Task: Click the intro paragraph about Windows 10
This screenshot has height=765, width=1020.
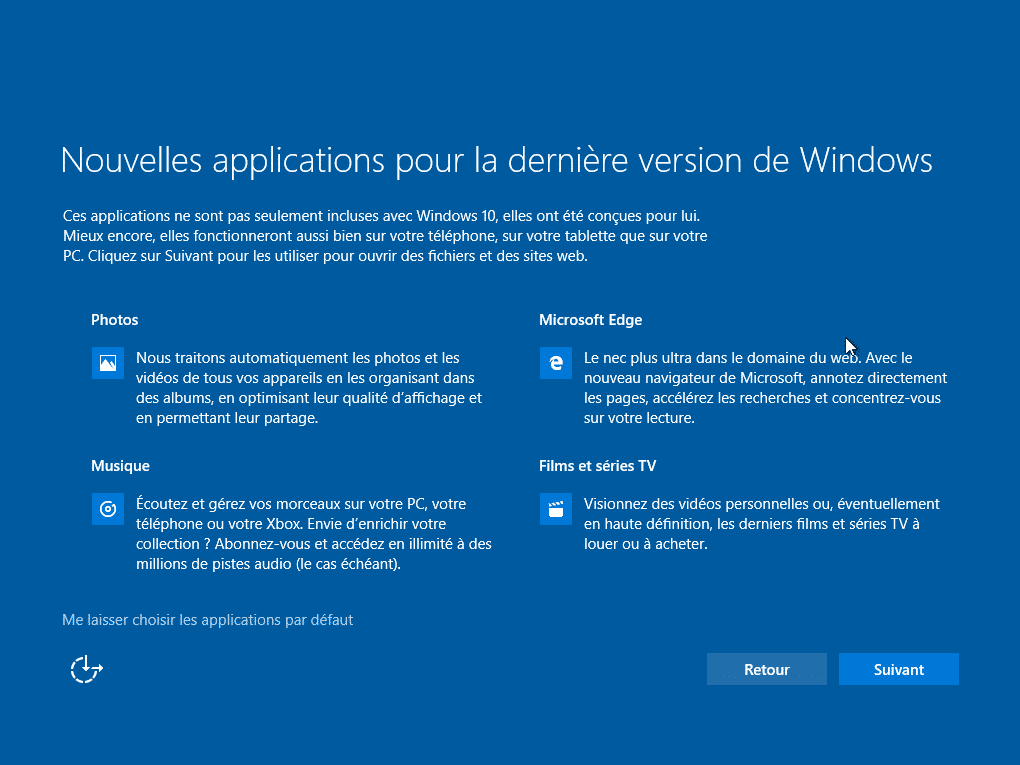Action: point(385,236)
